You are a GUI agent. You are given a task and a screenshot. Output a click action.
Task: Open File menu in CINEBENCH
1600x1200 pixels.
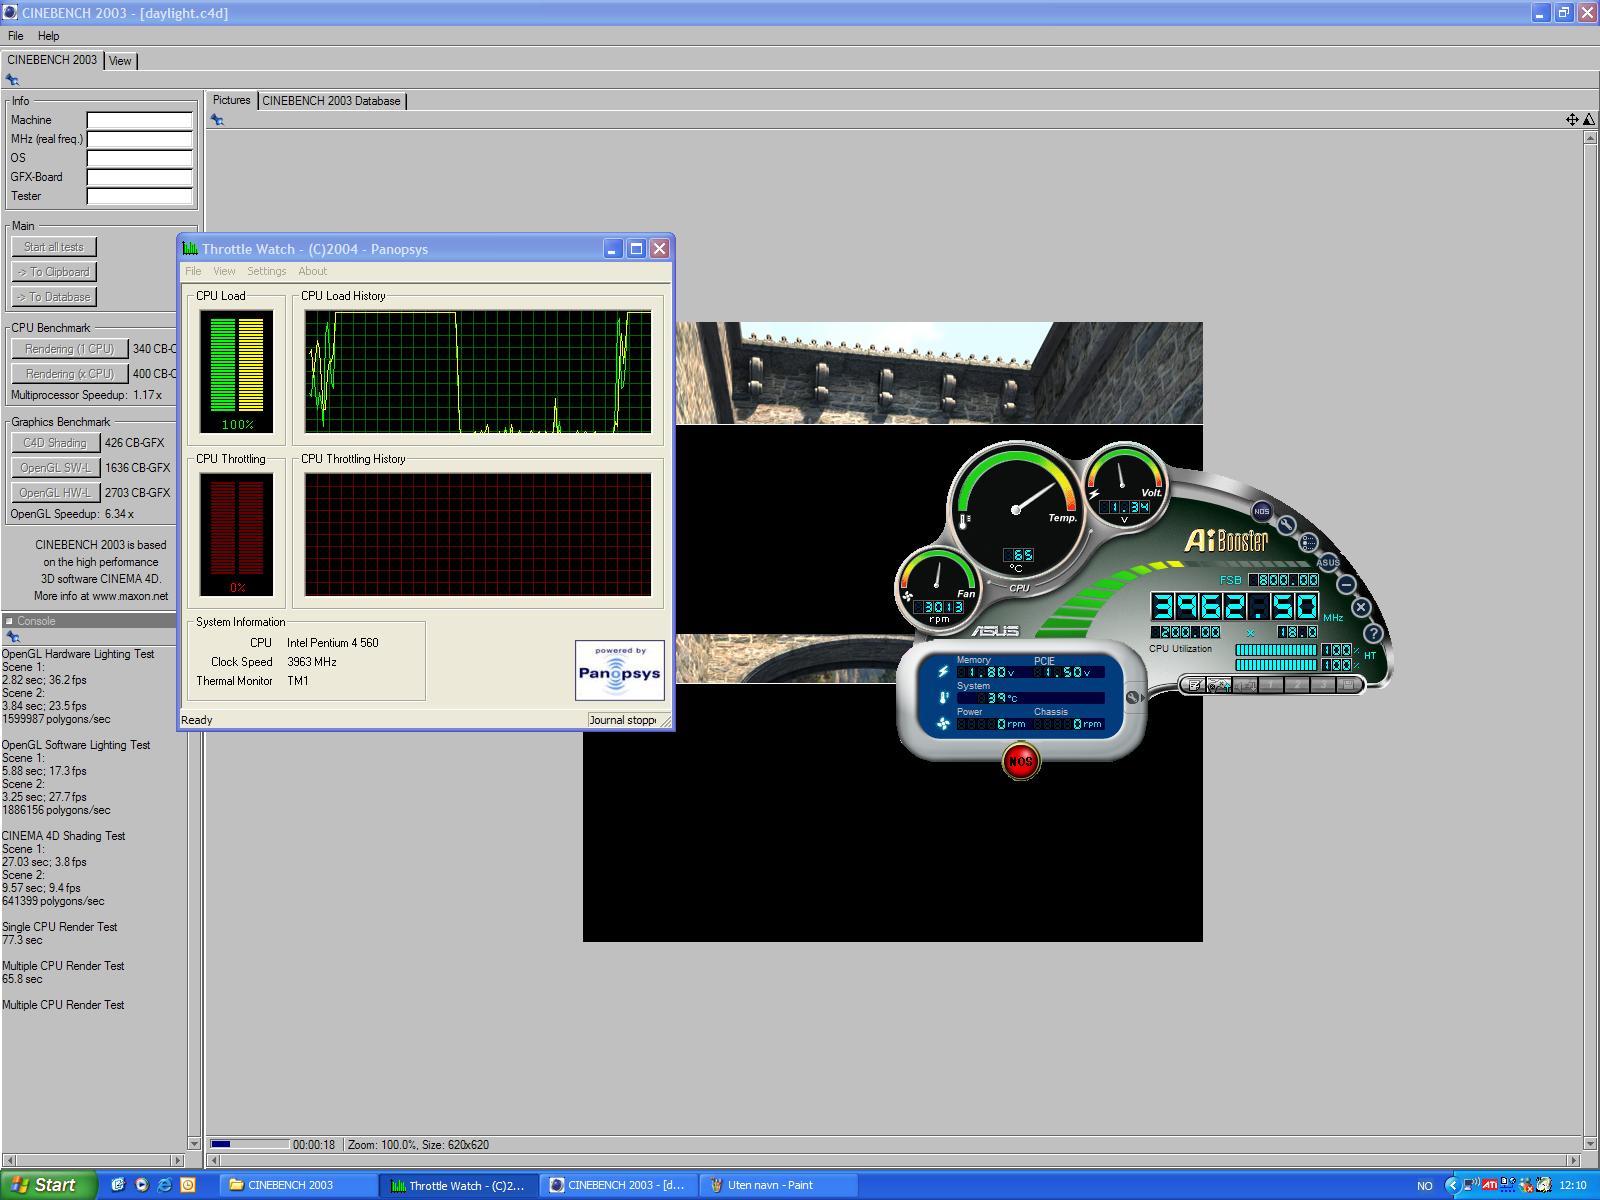click(16, 36)
